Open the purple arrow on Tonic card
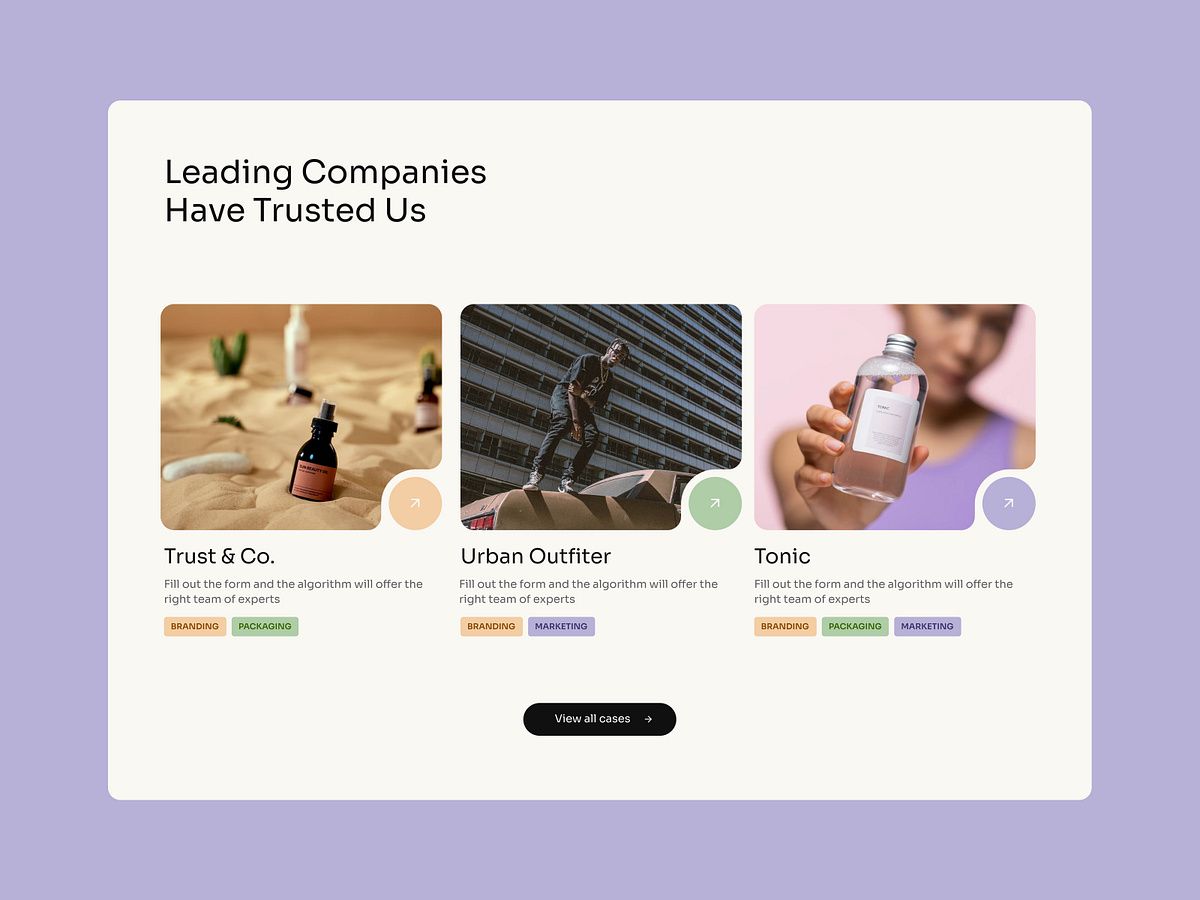Screen dimensions: 1200x900 tap(1008, 503)
